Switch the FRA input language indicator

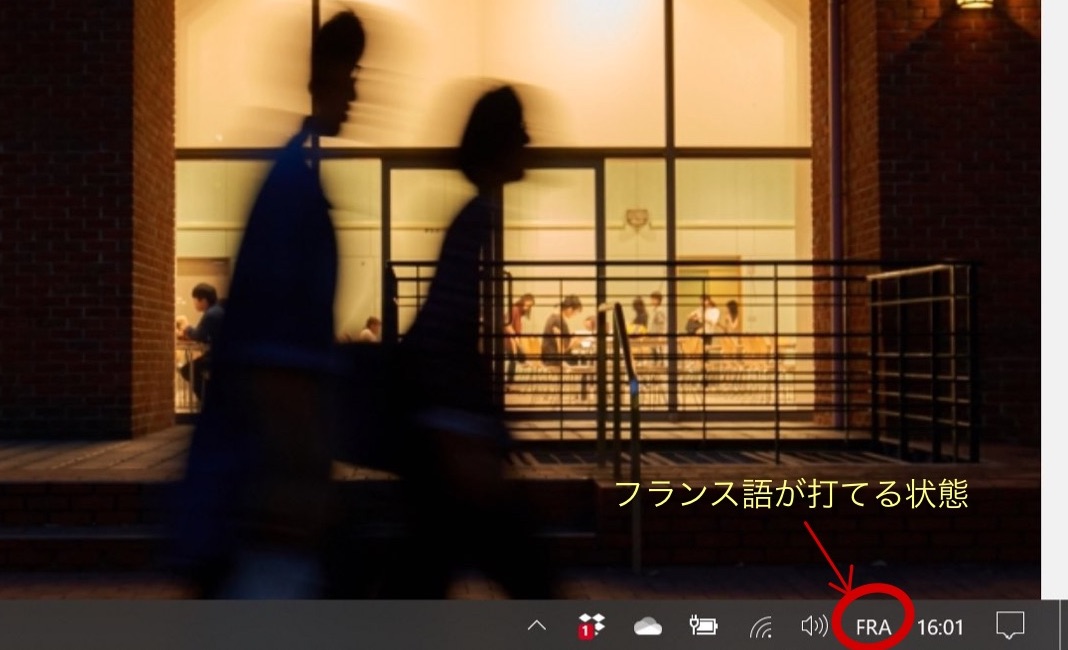point(873,627)
